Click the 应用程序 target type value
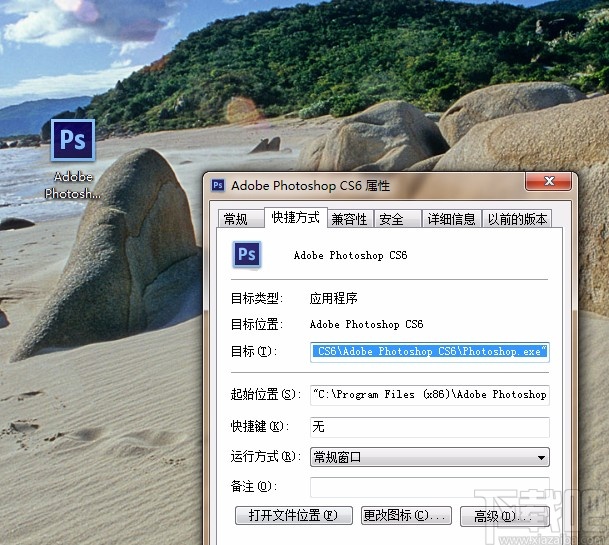This screenshot has height=545, width=609. coord(334,298)
